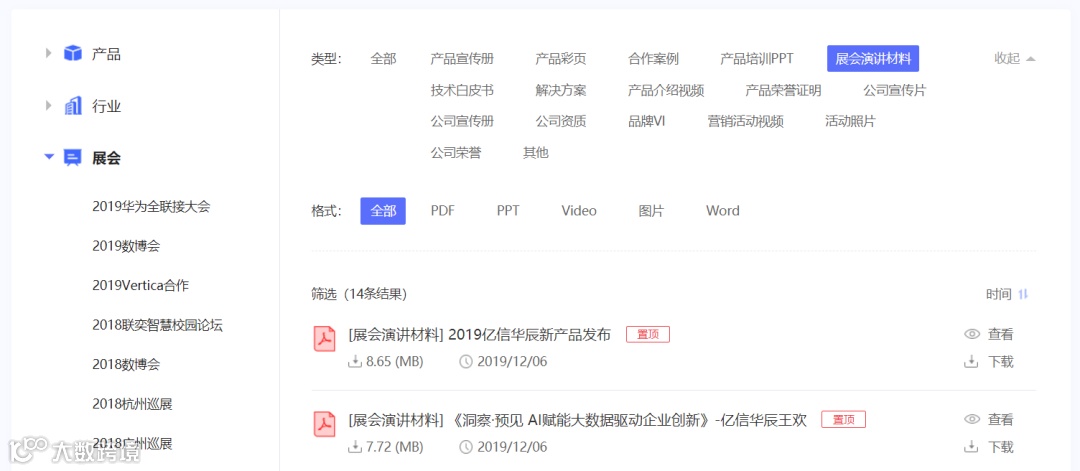Click 置顶 tag on 2019亿信华辰新产品发布
The image size is (1080, 471).
pos(647,335)
